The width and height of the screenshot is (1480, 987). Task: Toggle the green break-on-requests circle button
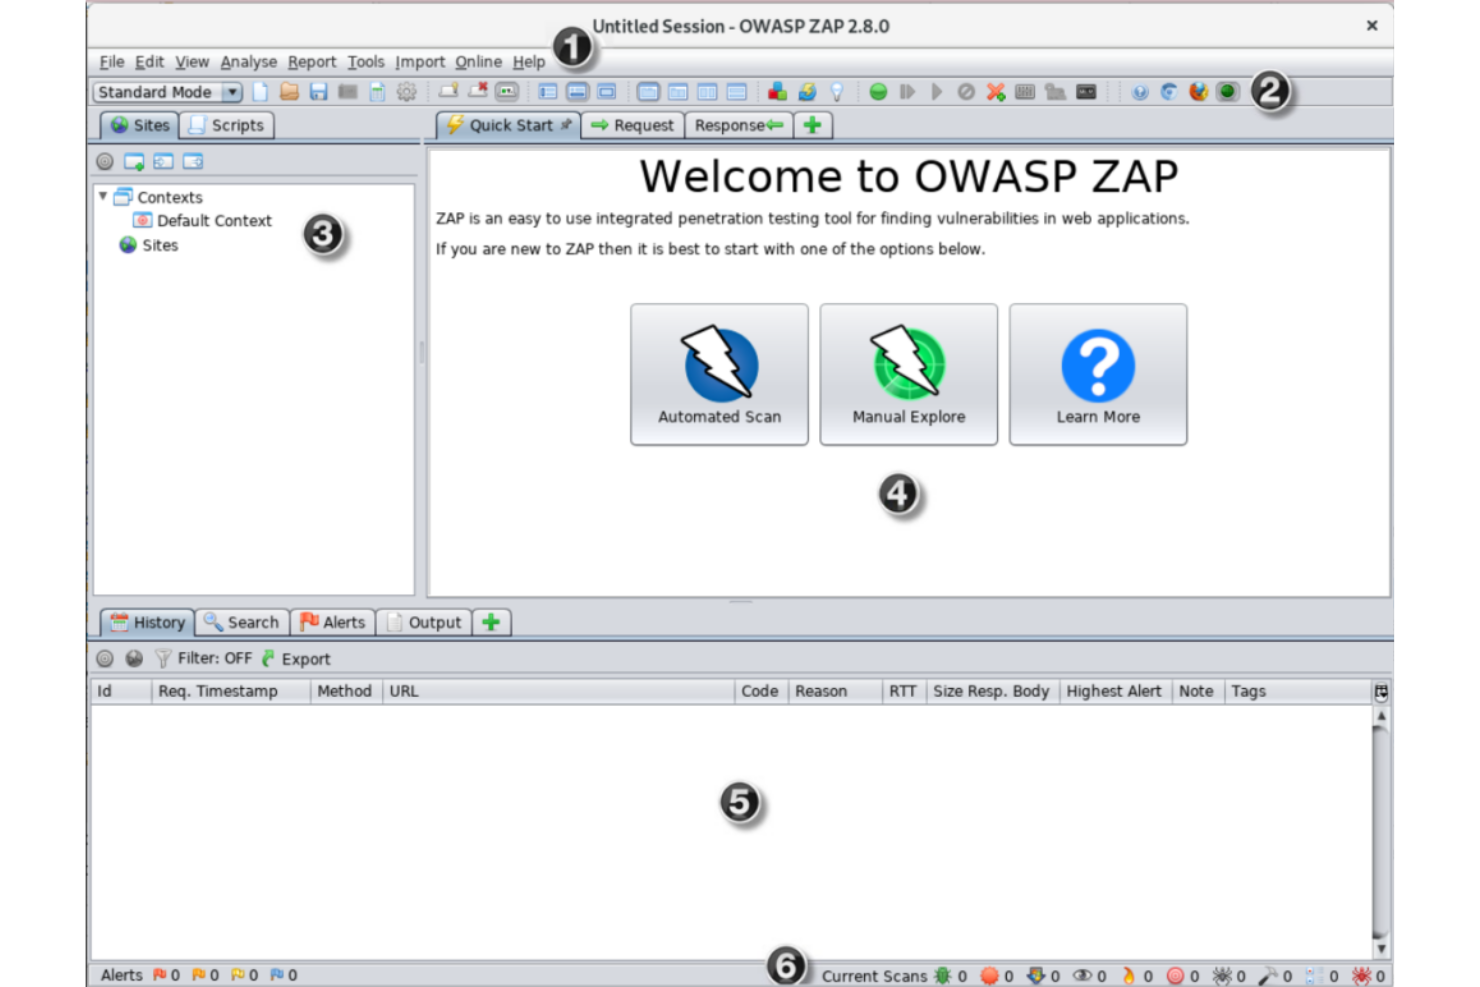click(878, 92)
